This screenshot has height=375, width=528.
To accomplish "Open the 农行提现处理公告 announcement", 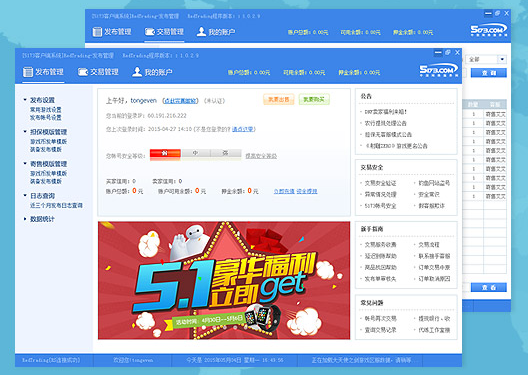I will click(x=386, y=123).
